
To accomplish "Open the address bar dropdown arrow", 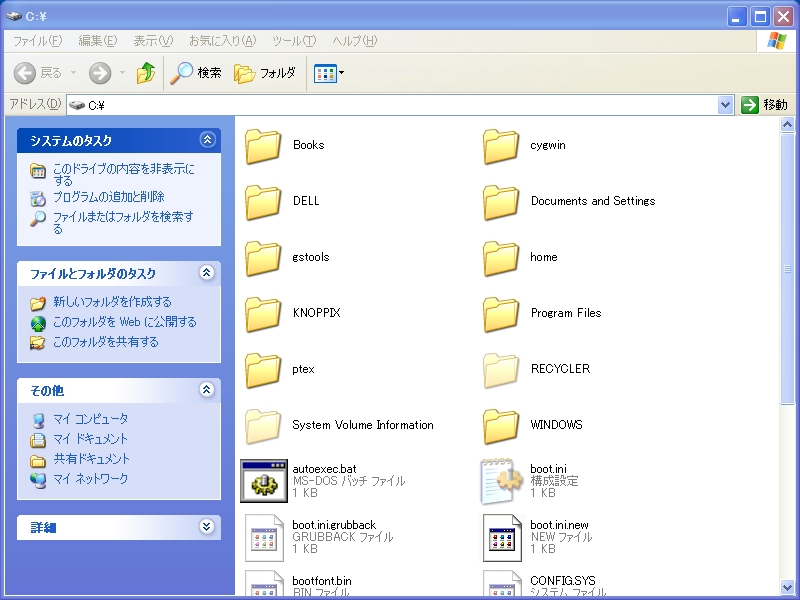I will [726, 105].
